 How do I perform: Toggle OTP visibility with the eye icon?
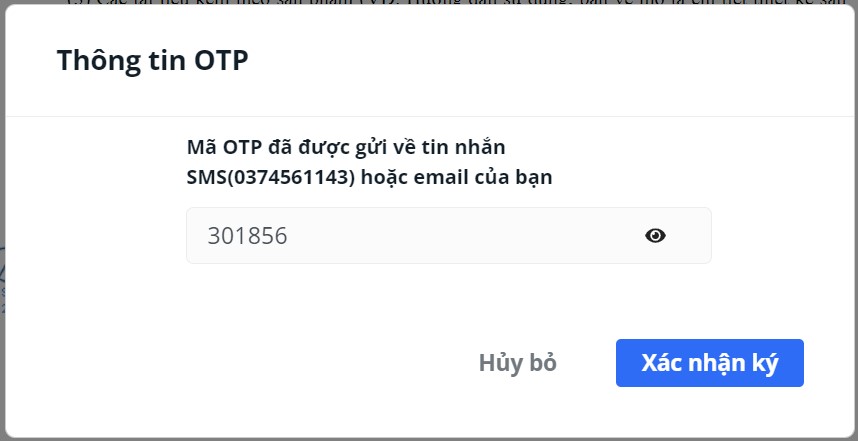click(x=655, y=235)
